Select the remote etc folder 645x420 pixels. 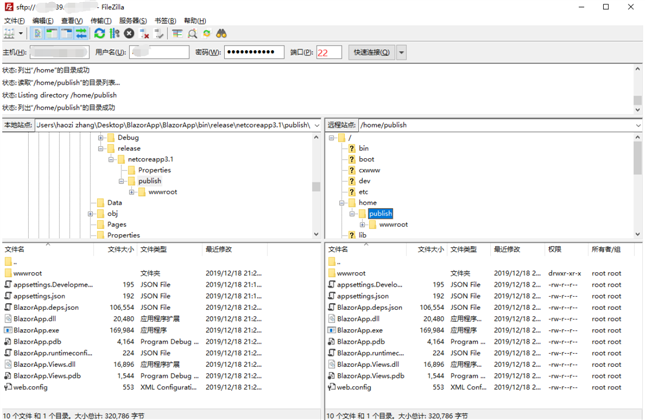tap(363, 192)
